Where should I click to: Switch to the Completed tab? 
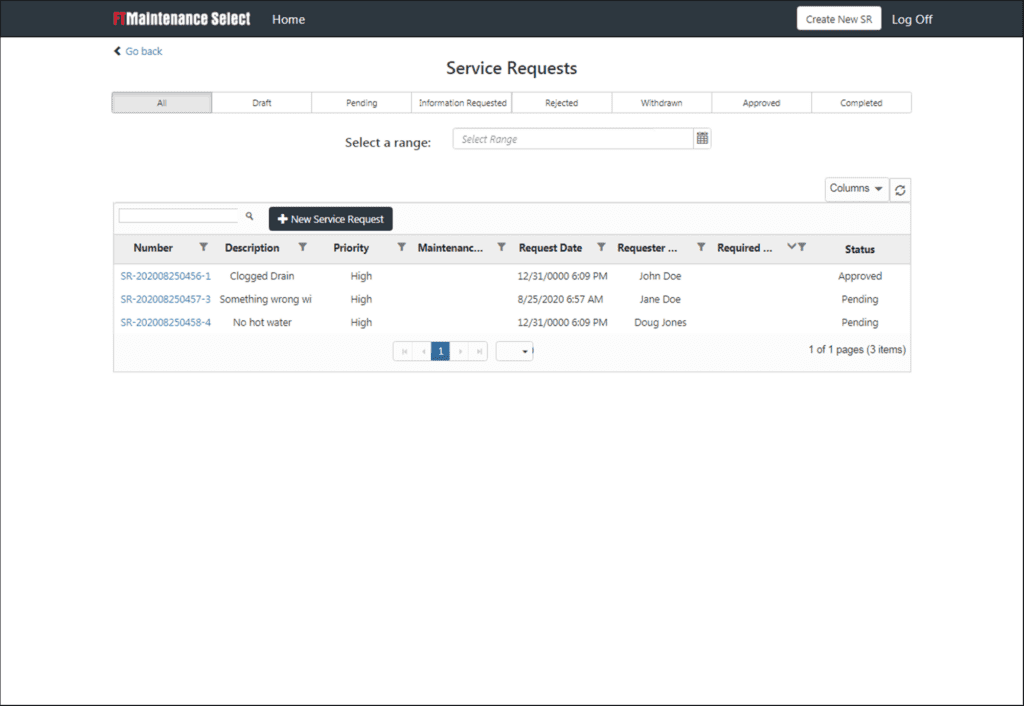click(x=861, y=103)
